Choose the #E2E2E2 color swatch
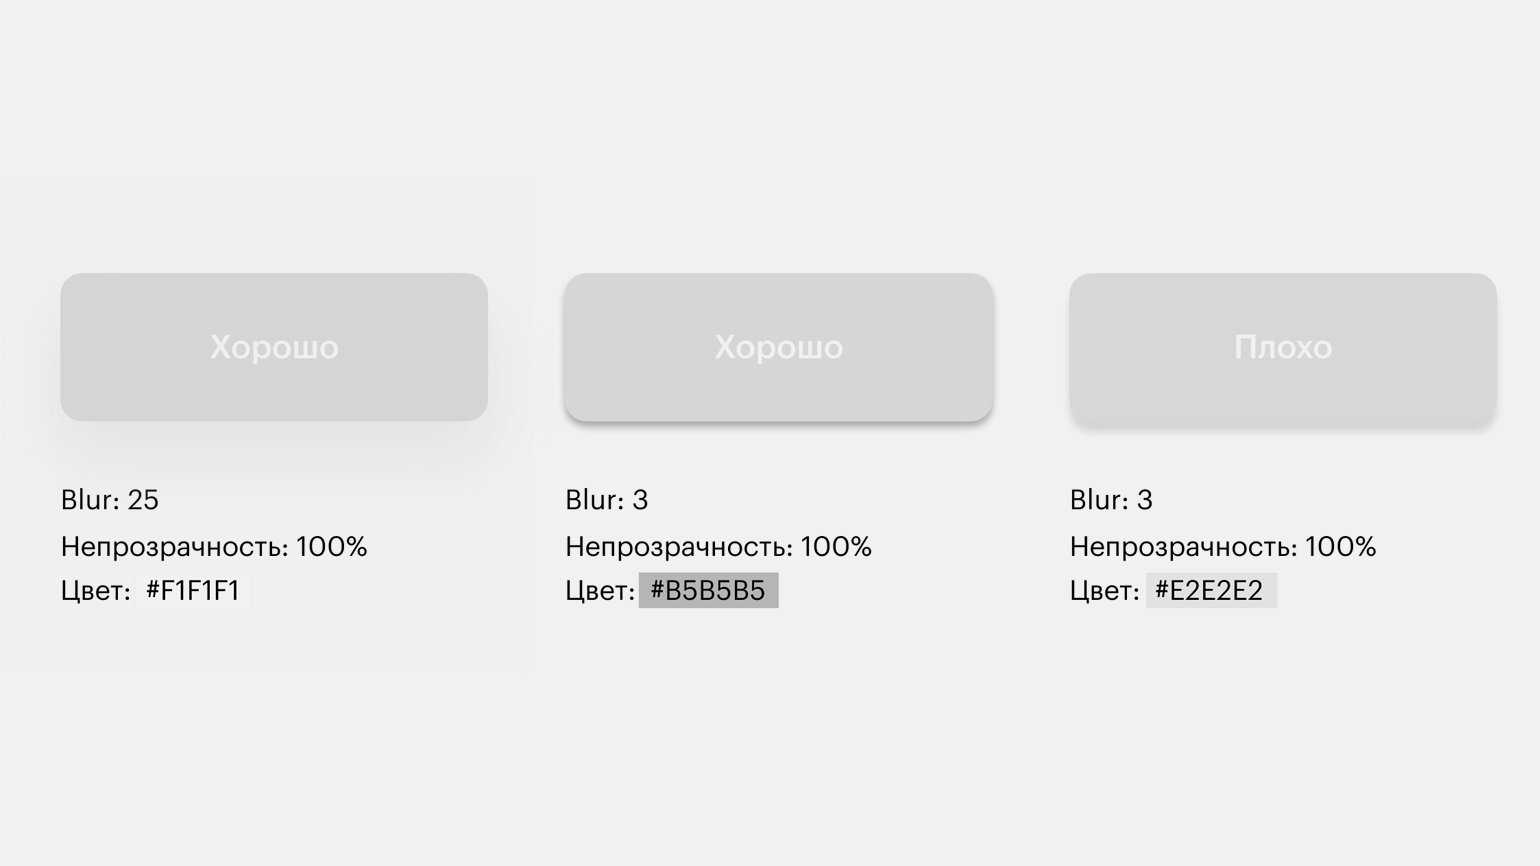Viewport: 1540px width, 866px height. click(x=1210, y=591)
